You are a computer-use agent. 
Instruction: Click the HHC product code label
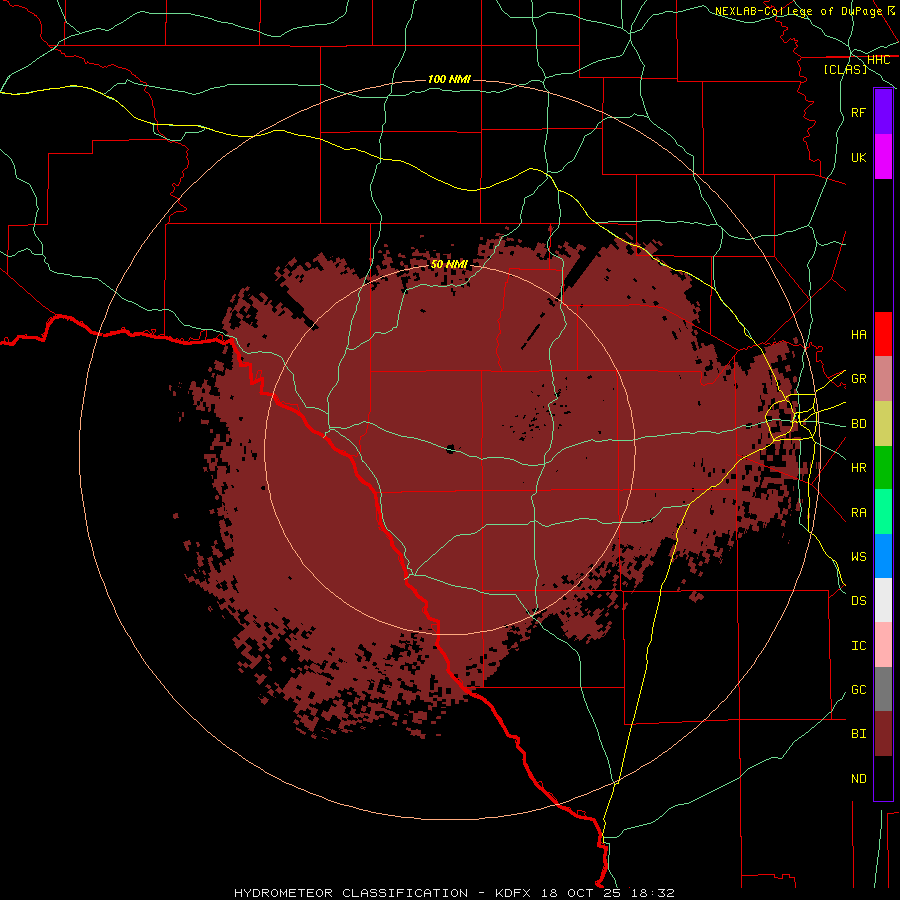[878, 60]
